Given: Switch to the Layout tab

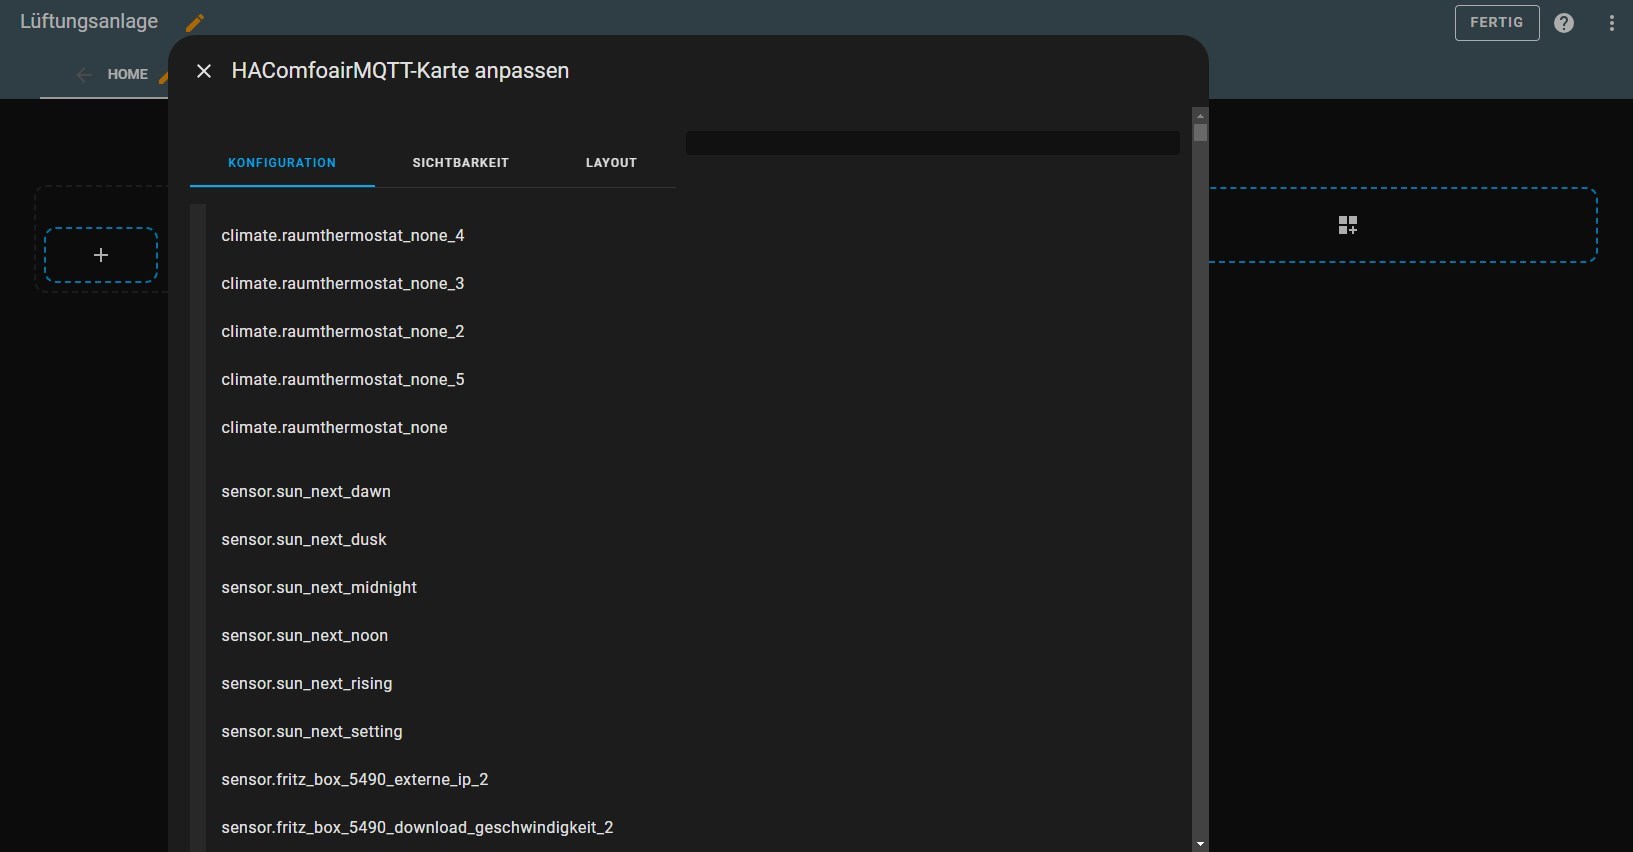Looking at the screenshot, I should (611, 163).
